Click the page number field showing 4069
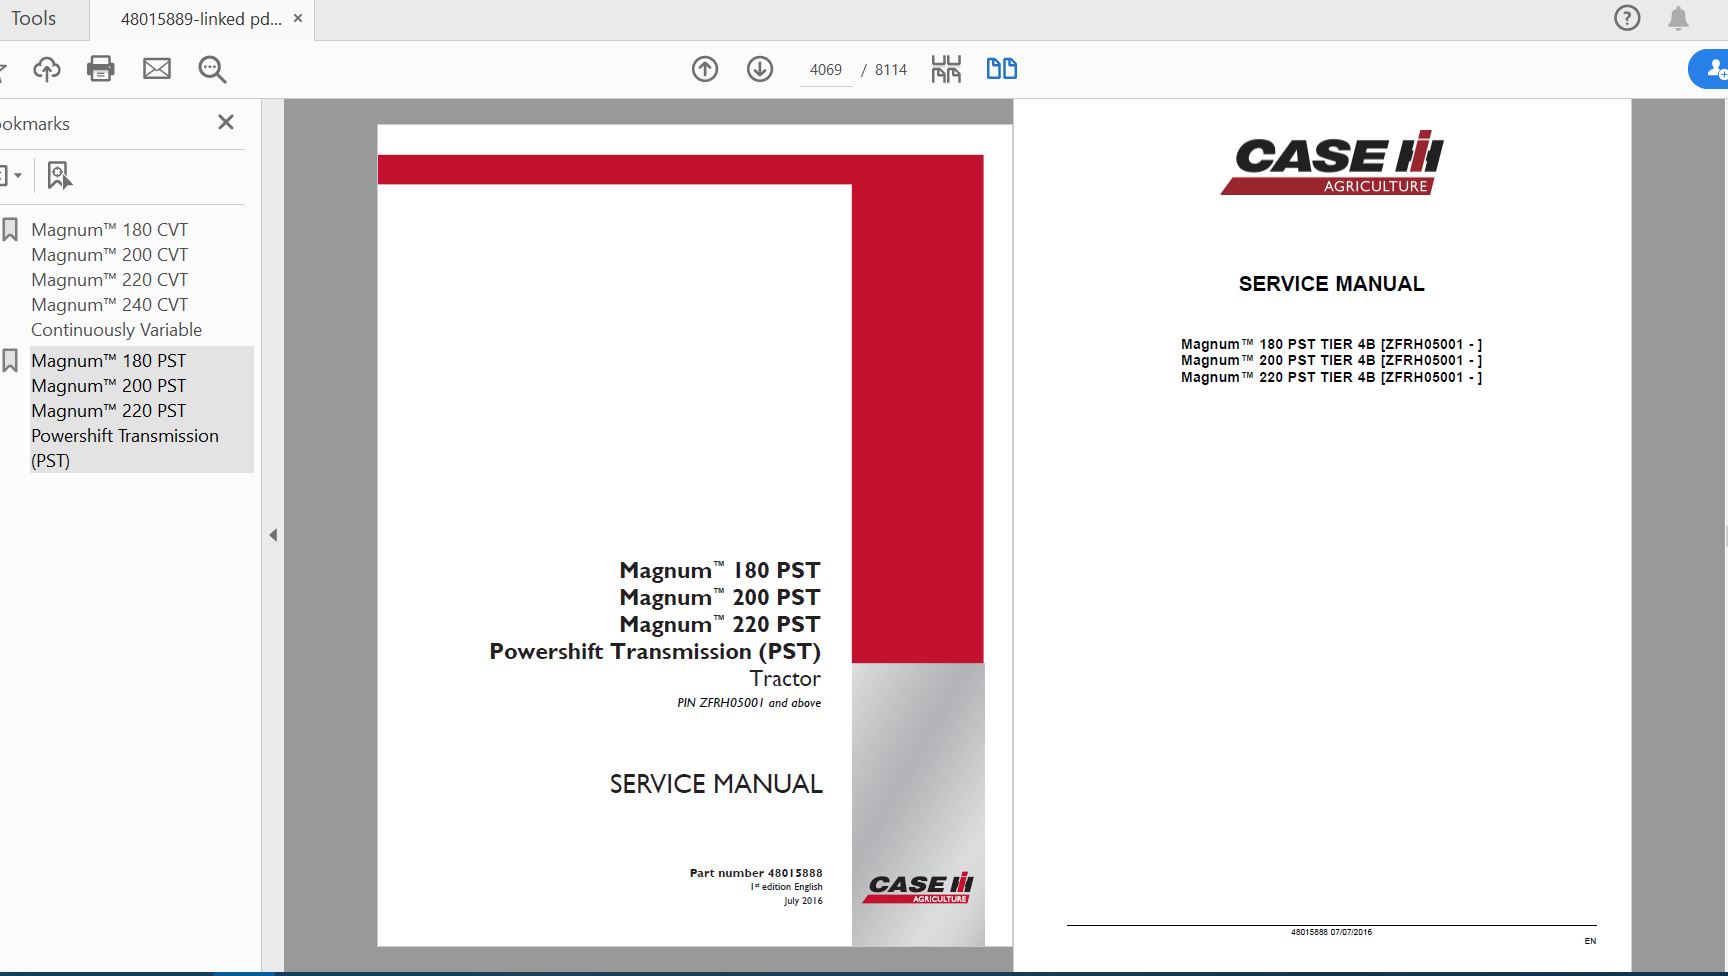Viewport: 1728px width, 976px height. [825, 70]
